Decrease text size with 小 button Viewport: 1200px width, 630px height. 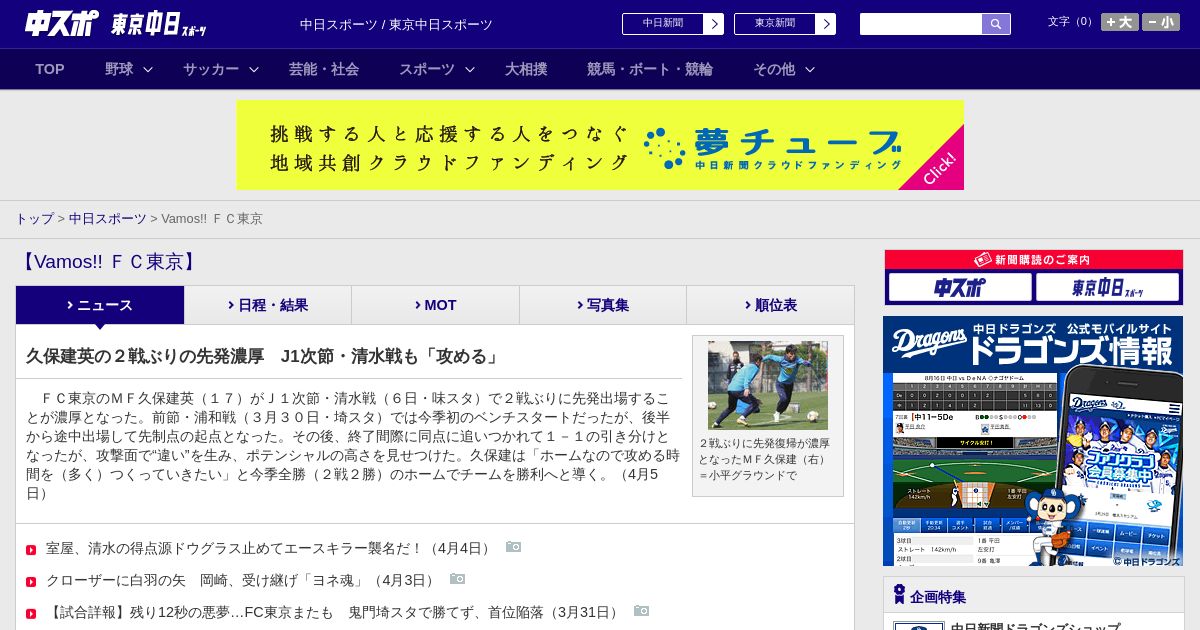pos(1161,22)
